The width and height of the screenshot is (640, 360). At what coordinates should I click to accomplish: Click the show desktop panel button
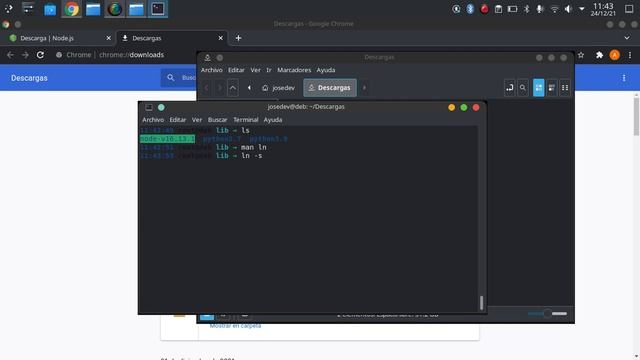pos(629,9)
